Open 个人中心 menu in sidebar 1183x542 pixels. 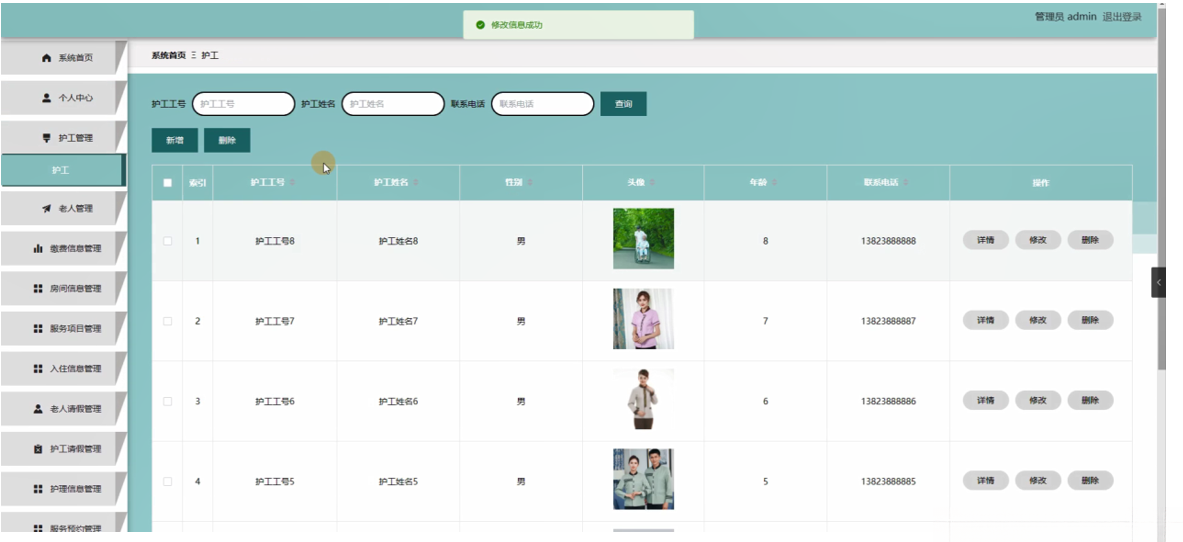tap(63, 98)
